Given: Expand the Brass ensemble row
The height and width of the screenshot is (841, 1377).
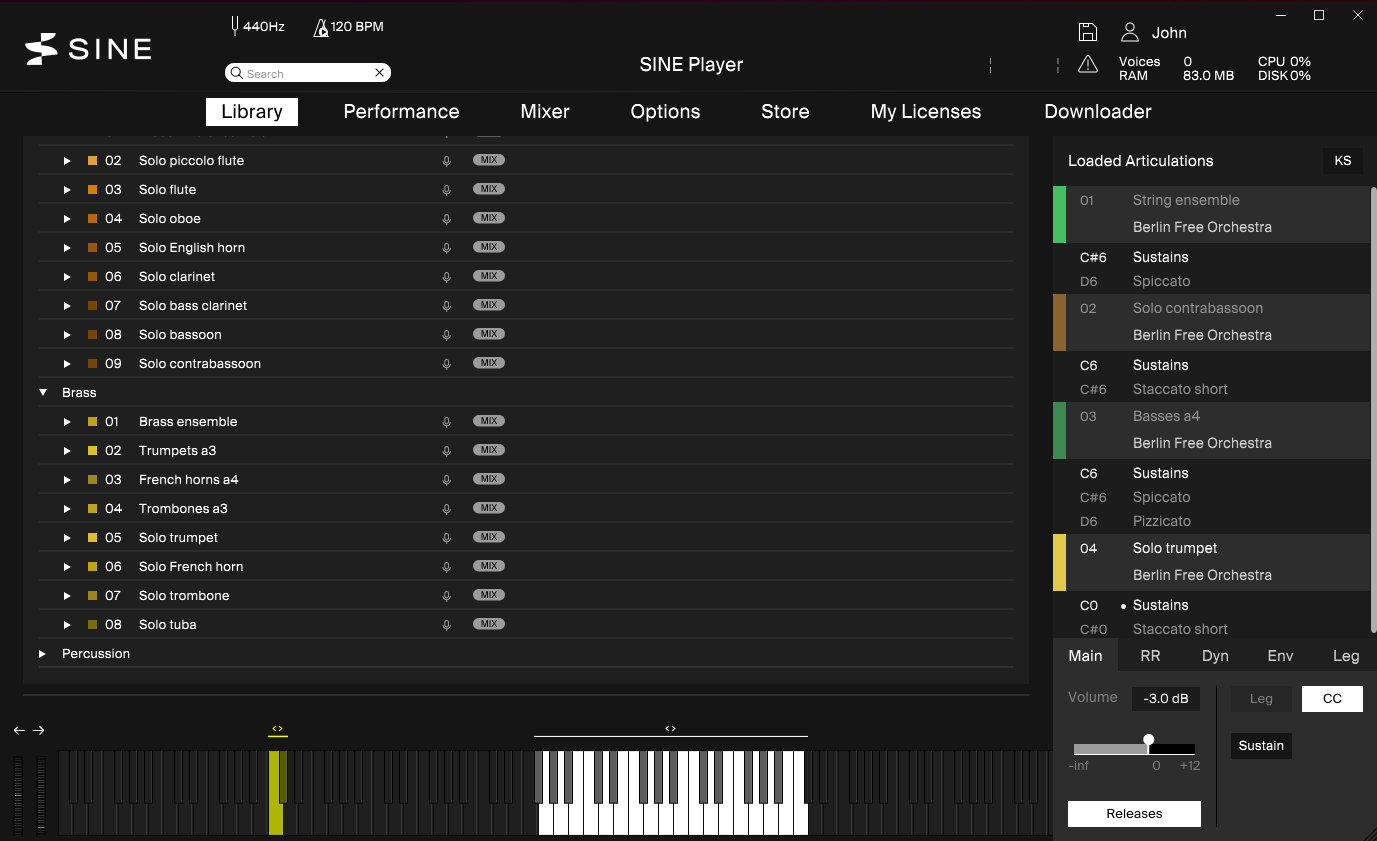Looking at the screenshot, I should [67, 422].
